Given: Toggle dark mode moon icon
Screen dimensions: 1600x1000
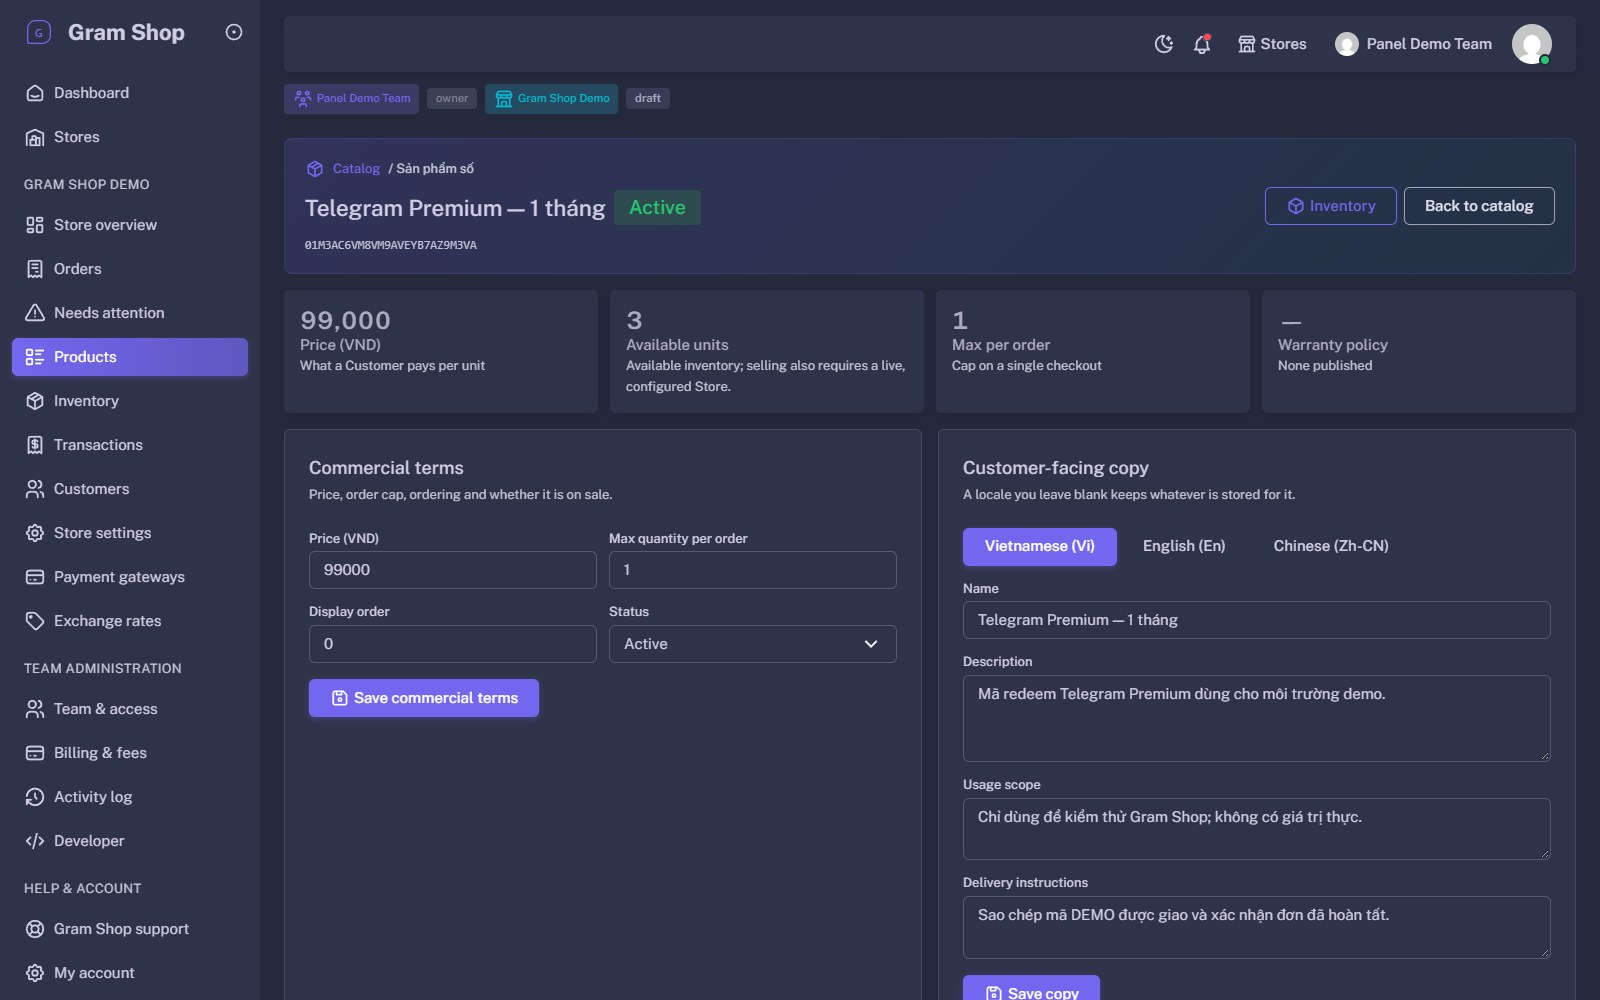Looking at the screenshot, I should point(1163,44).
